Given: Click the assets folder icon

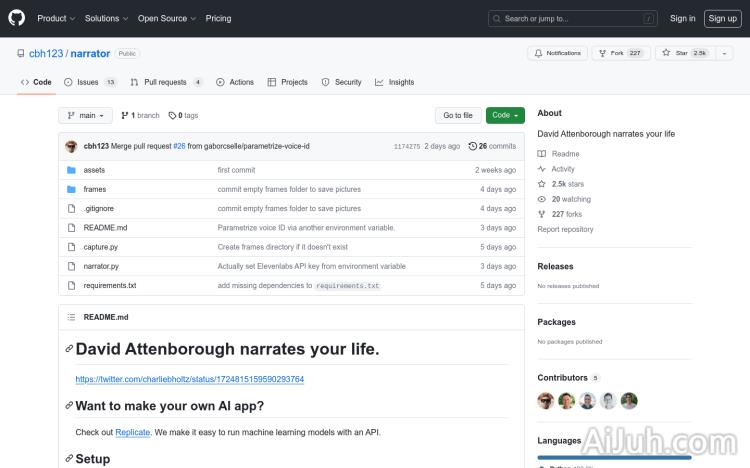Looking at the screenshot, I should 71,170.
